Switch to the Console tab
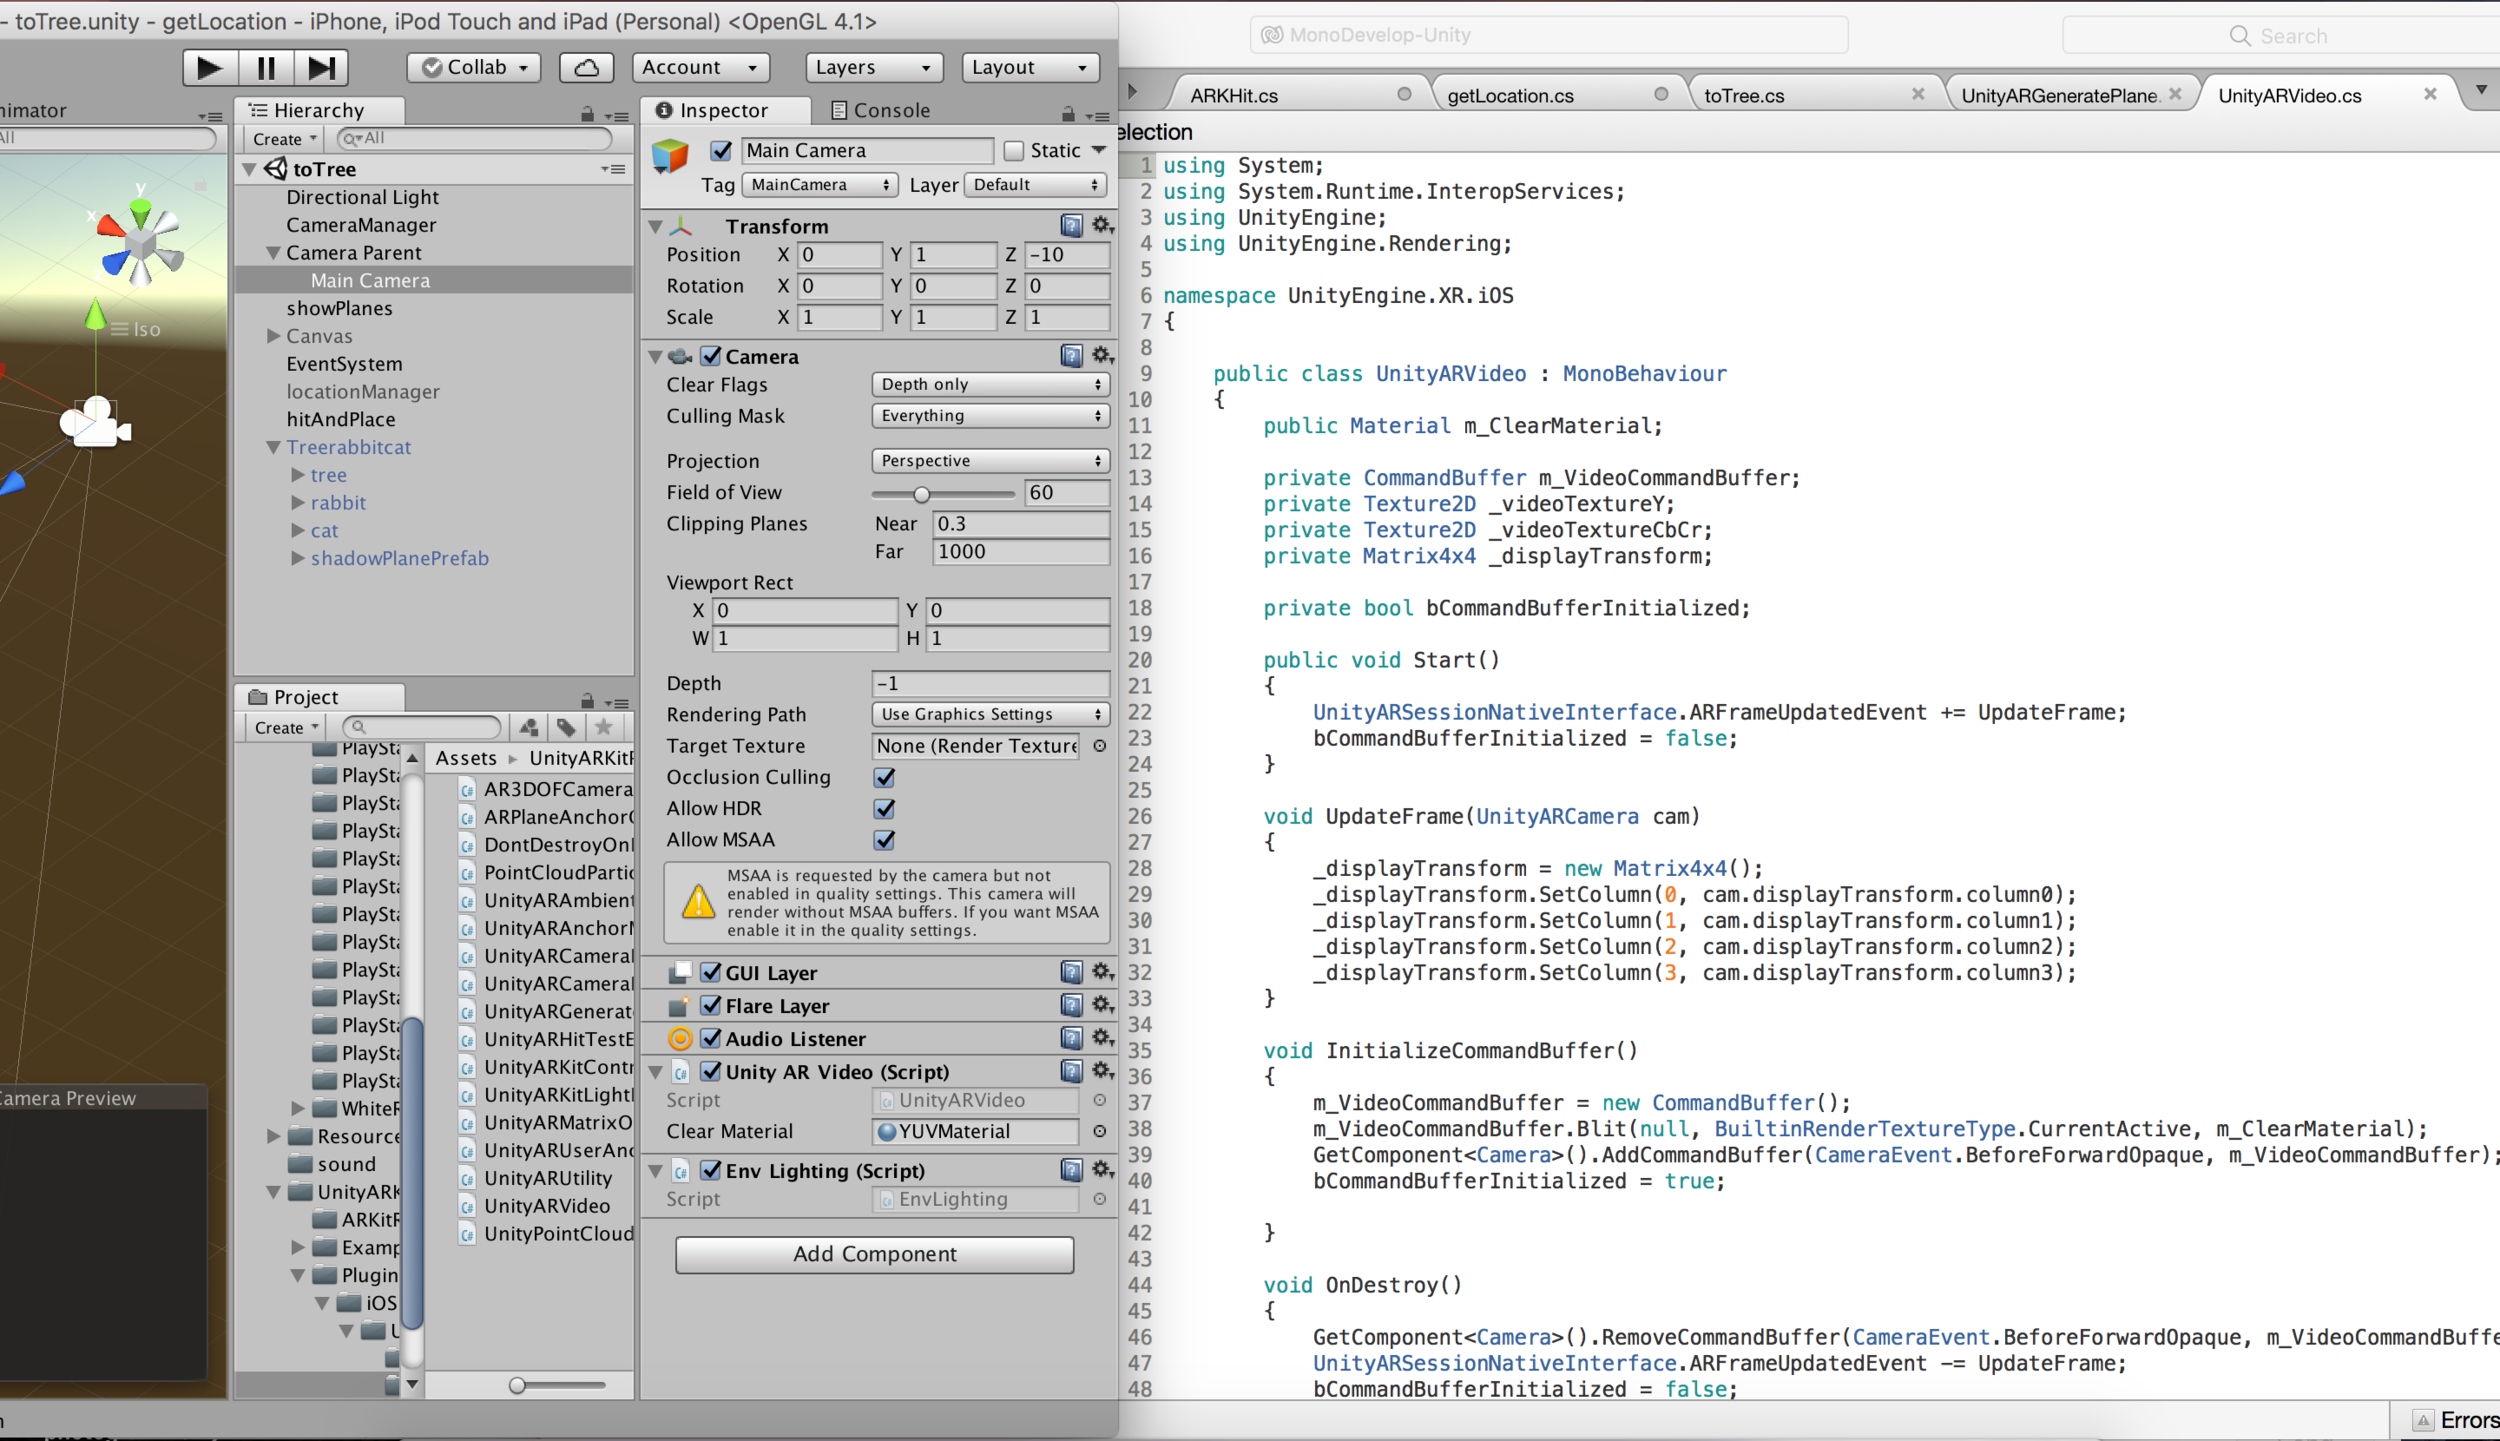The width and height of the screenshot is (2500, 1441). pyautogui.click(x=881, y=110)
